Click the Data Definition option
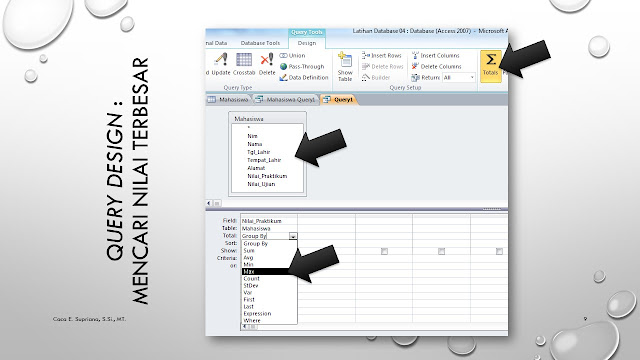 click(x=304, y=78)
